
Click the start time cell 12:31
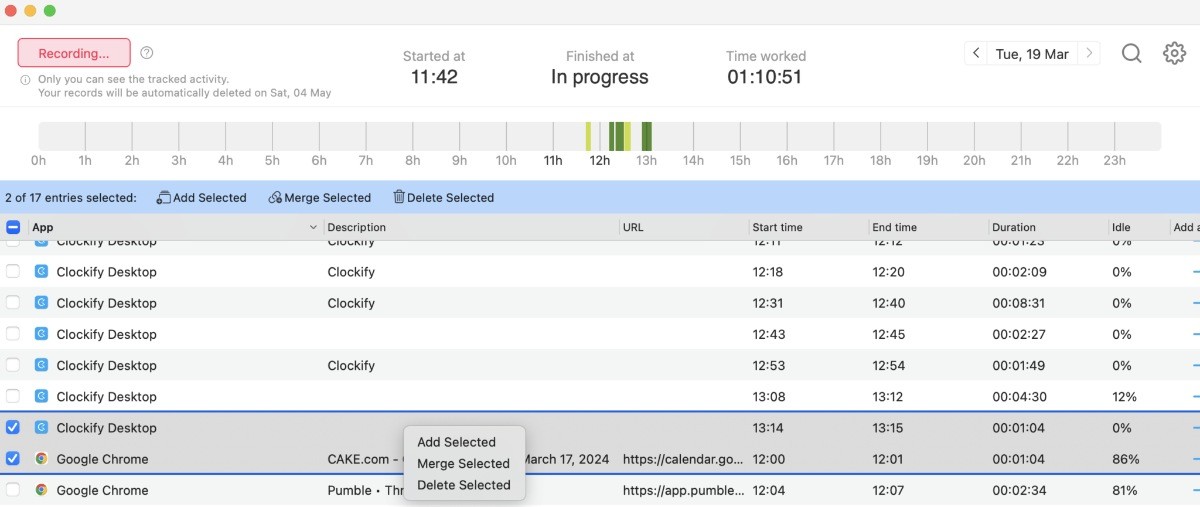tap(768, 303)
